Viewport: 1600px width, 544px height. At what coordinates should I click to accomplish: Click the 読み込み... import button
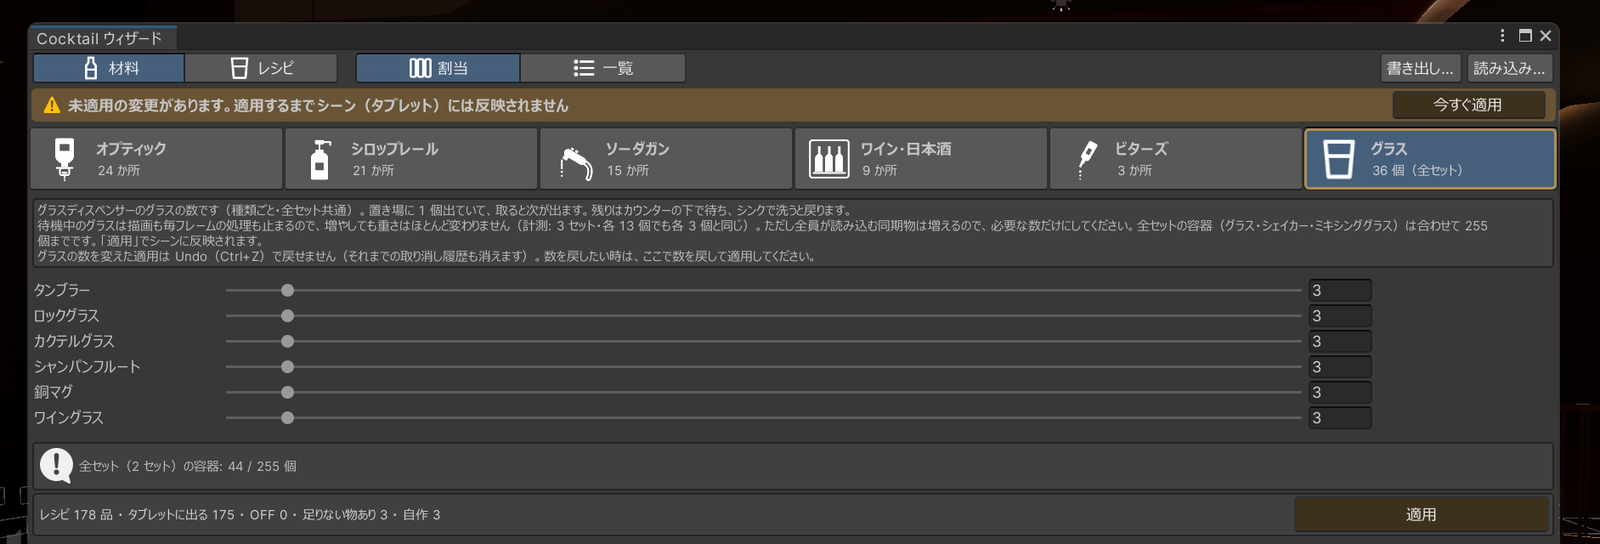(1509, 68)
